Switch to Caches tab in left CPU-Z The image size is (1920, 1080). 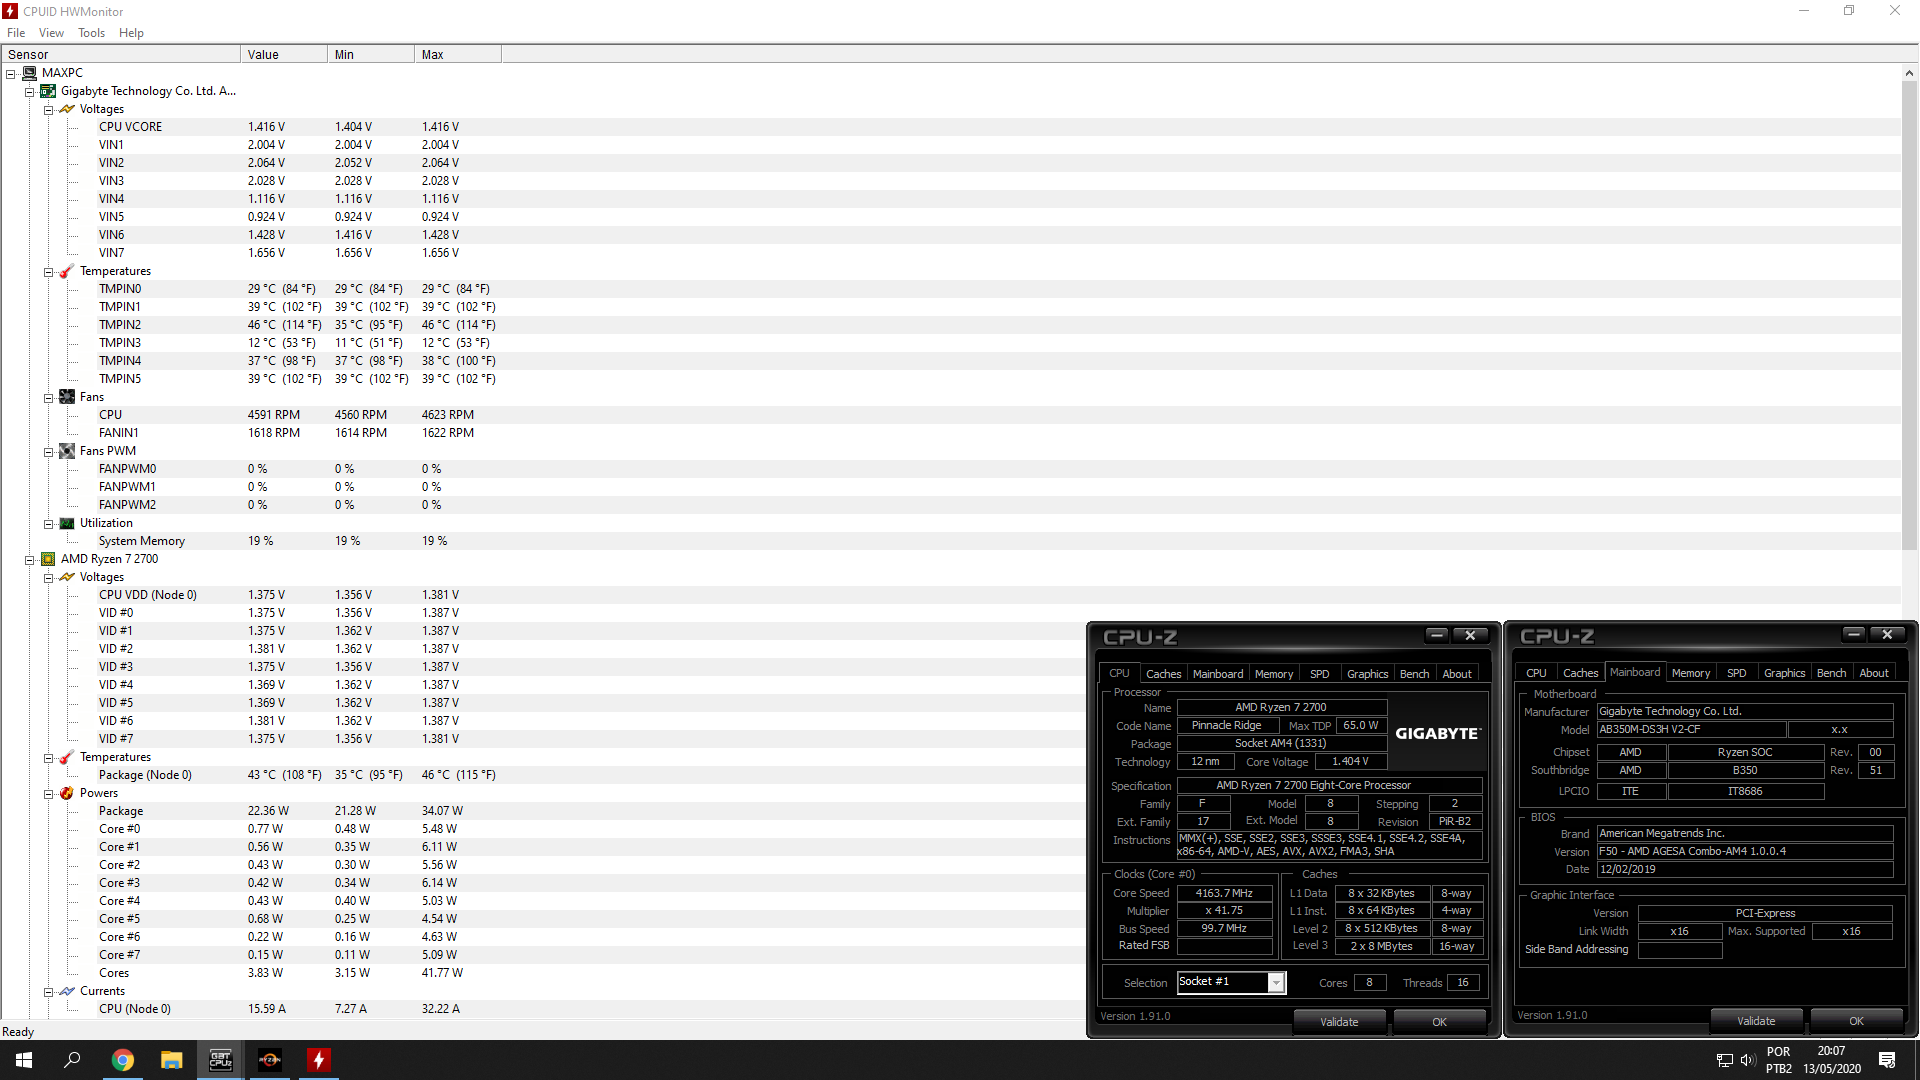1163,674
